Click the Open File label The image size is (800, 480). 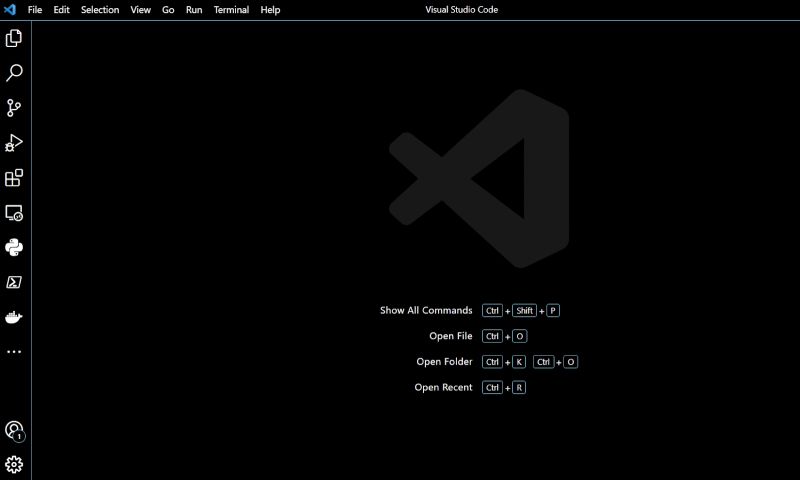(x=451, y=336)
